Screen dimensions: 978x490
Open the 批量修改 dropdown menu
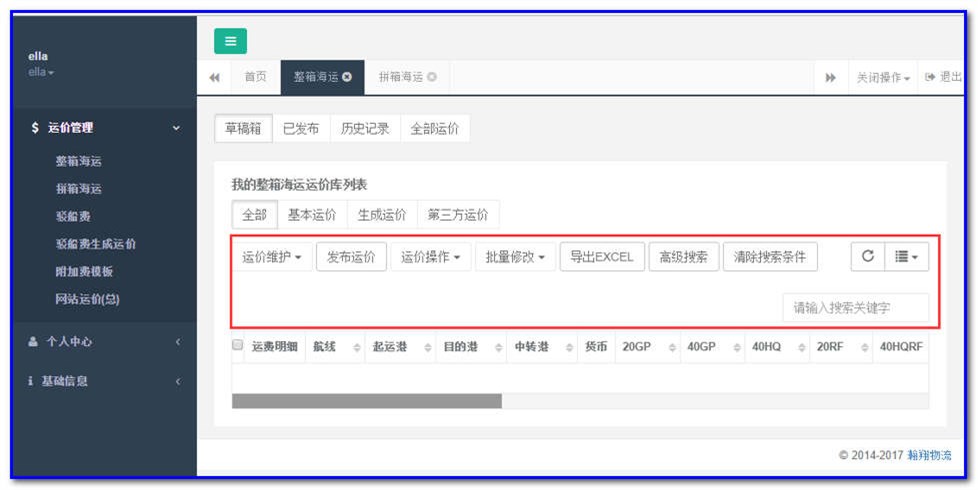pos(515,257)
